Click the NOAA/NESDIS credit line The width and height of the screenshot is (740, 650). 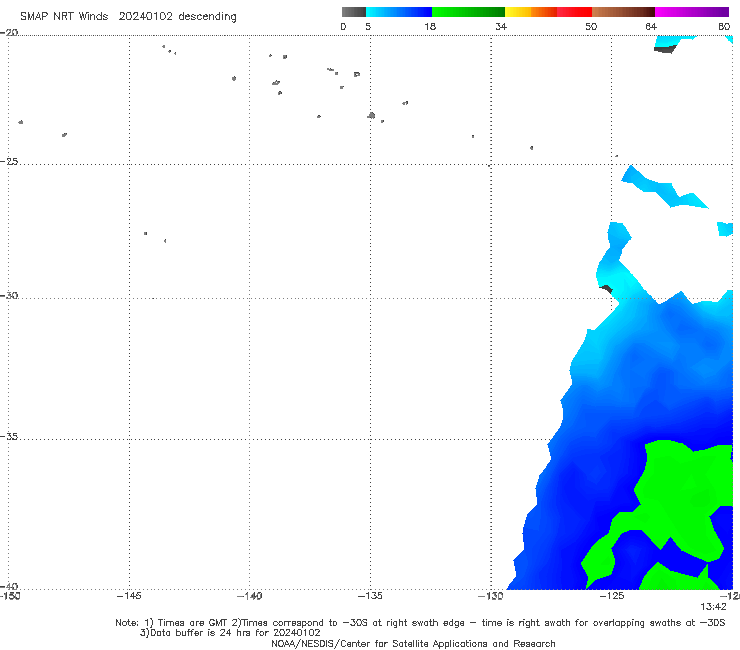pyautogui.click(x=413, y=643)
